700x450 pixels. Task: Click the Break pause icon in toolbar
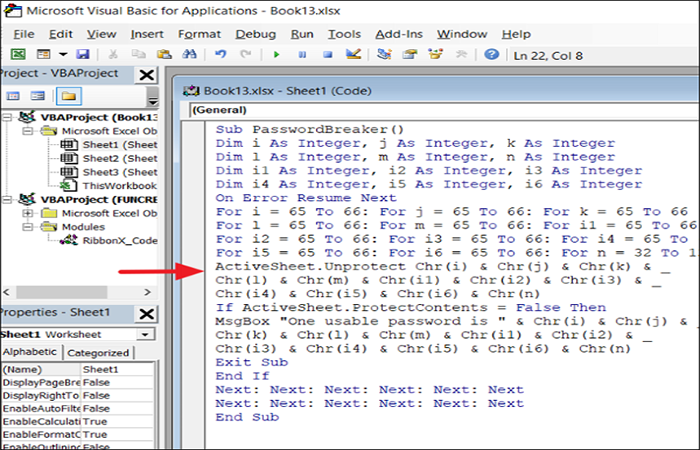(302, 55)
